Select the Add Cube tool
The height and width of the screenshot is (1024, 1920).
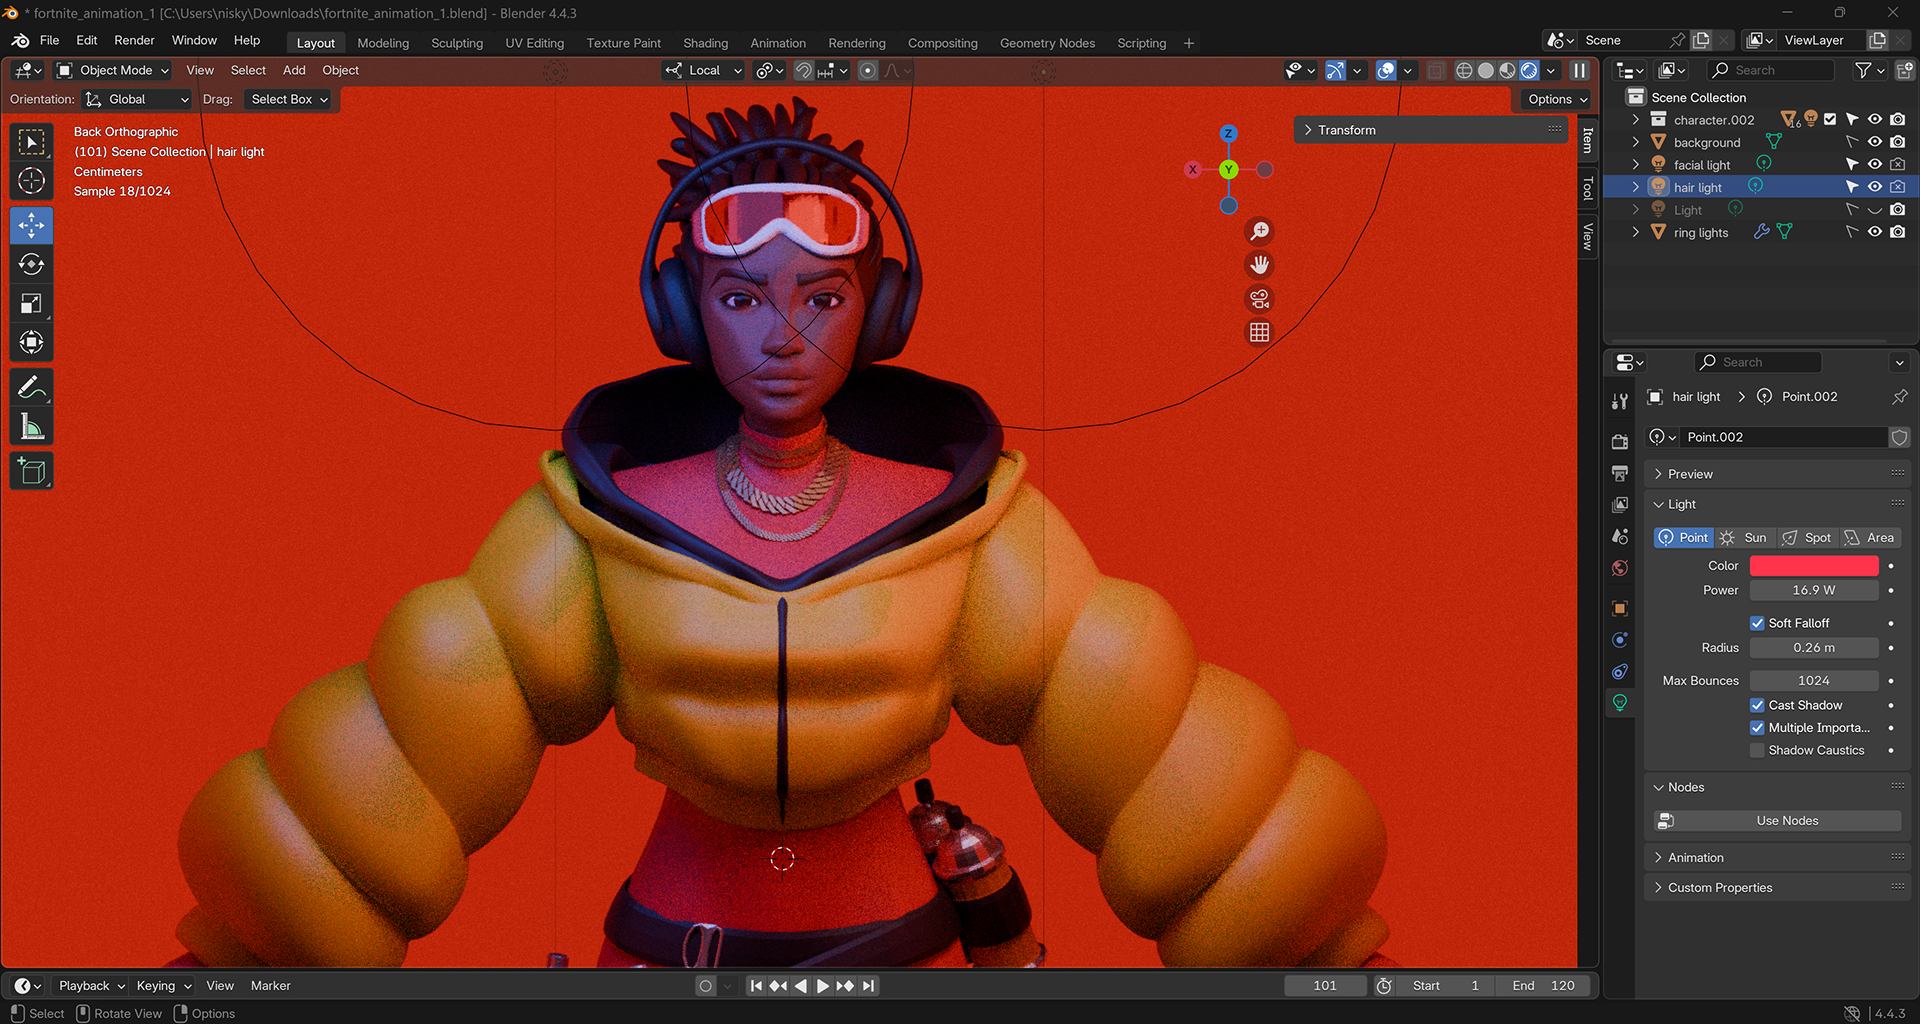tap(32, 471)
